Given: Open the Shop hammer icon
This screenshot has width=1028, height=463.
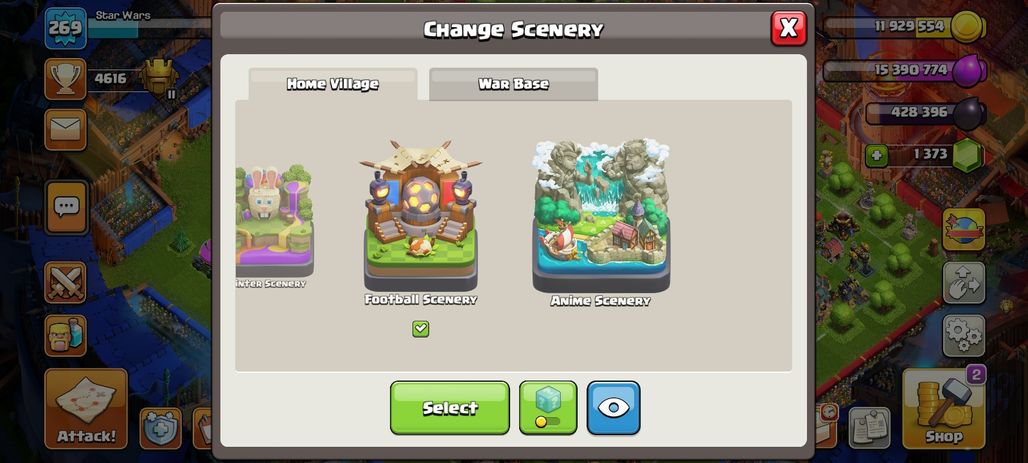Looking at the screenshot, I should (944, 409).
